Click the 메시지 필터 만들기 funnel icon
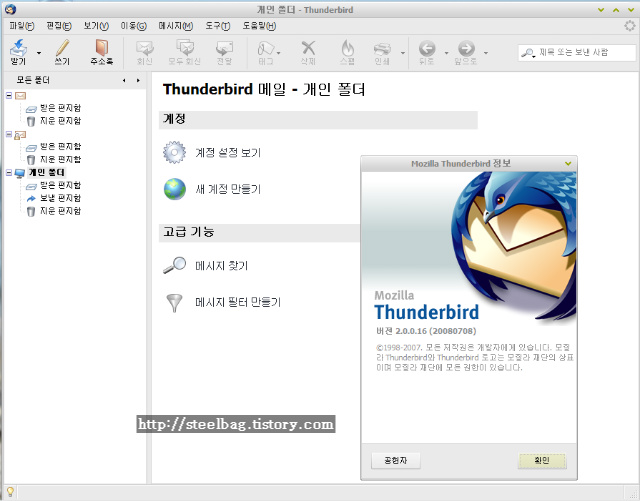640x501 pixels. [x=174, y=303]
